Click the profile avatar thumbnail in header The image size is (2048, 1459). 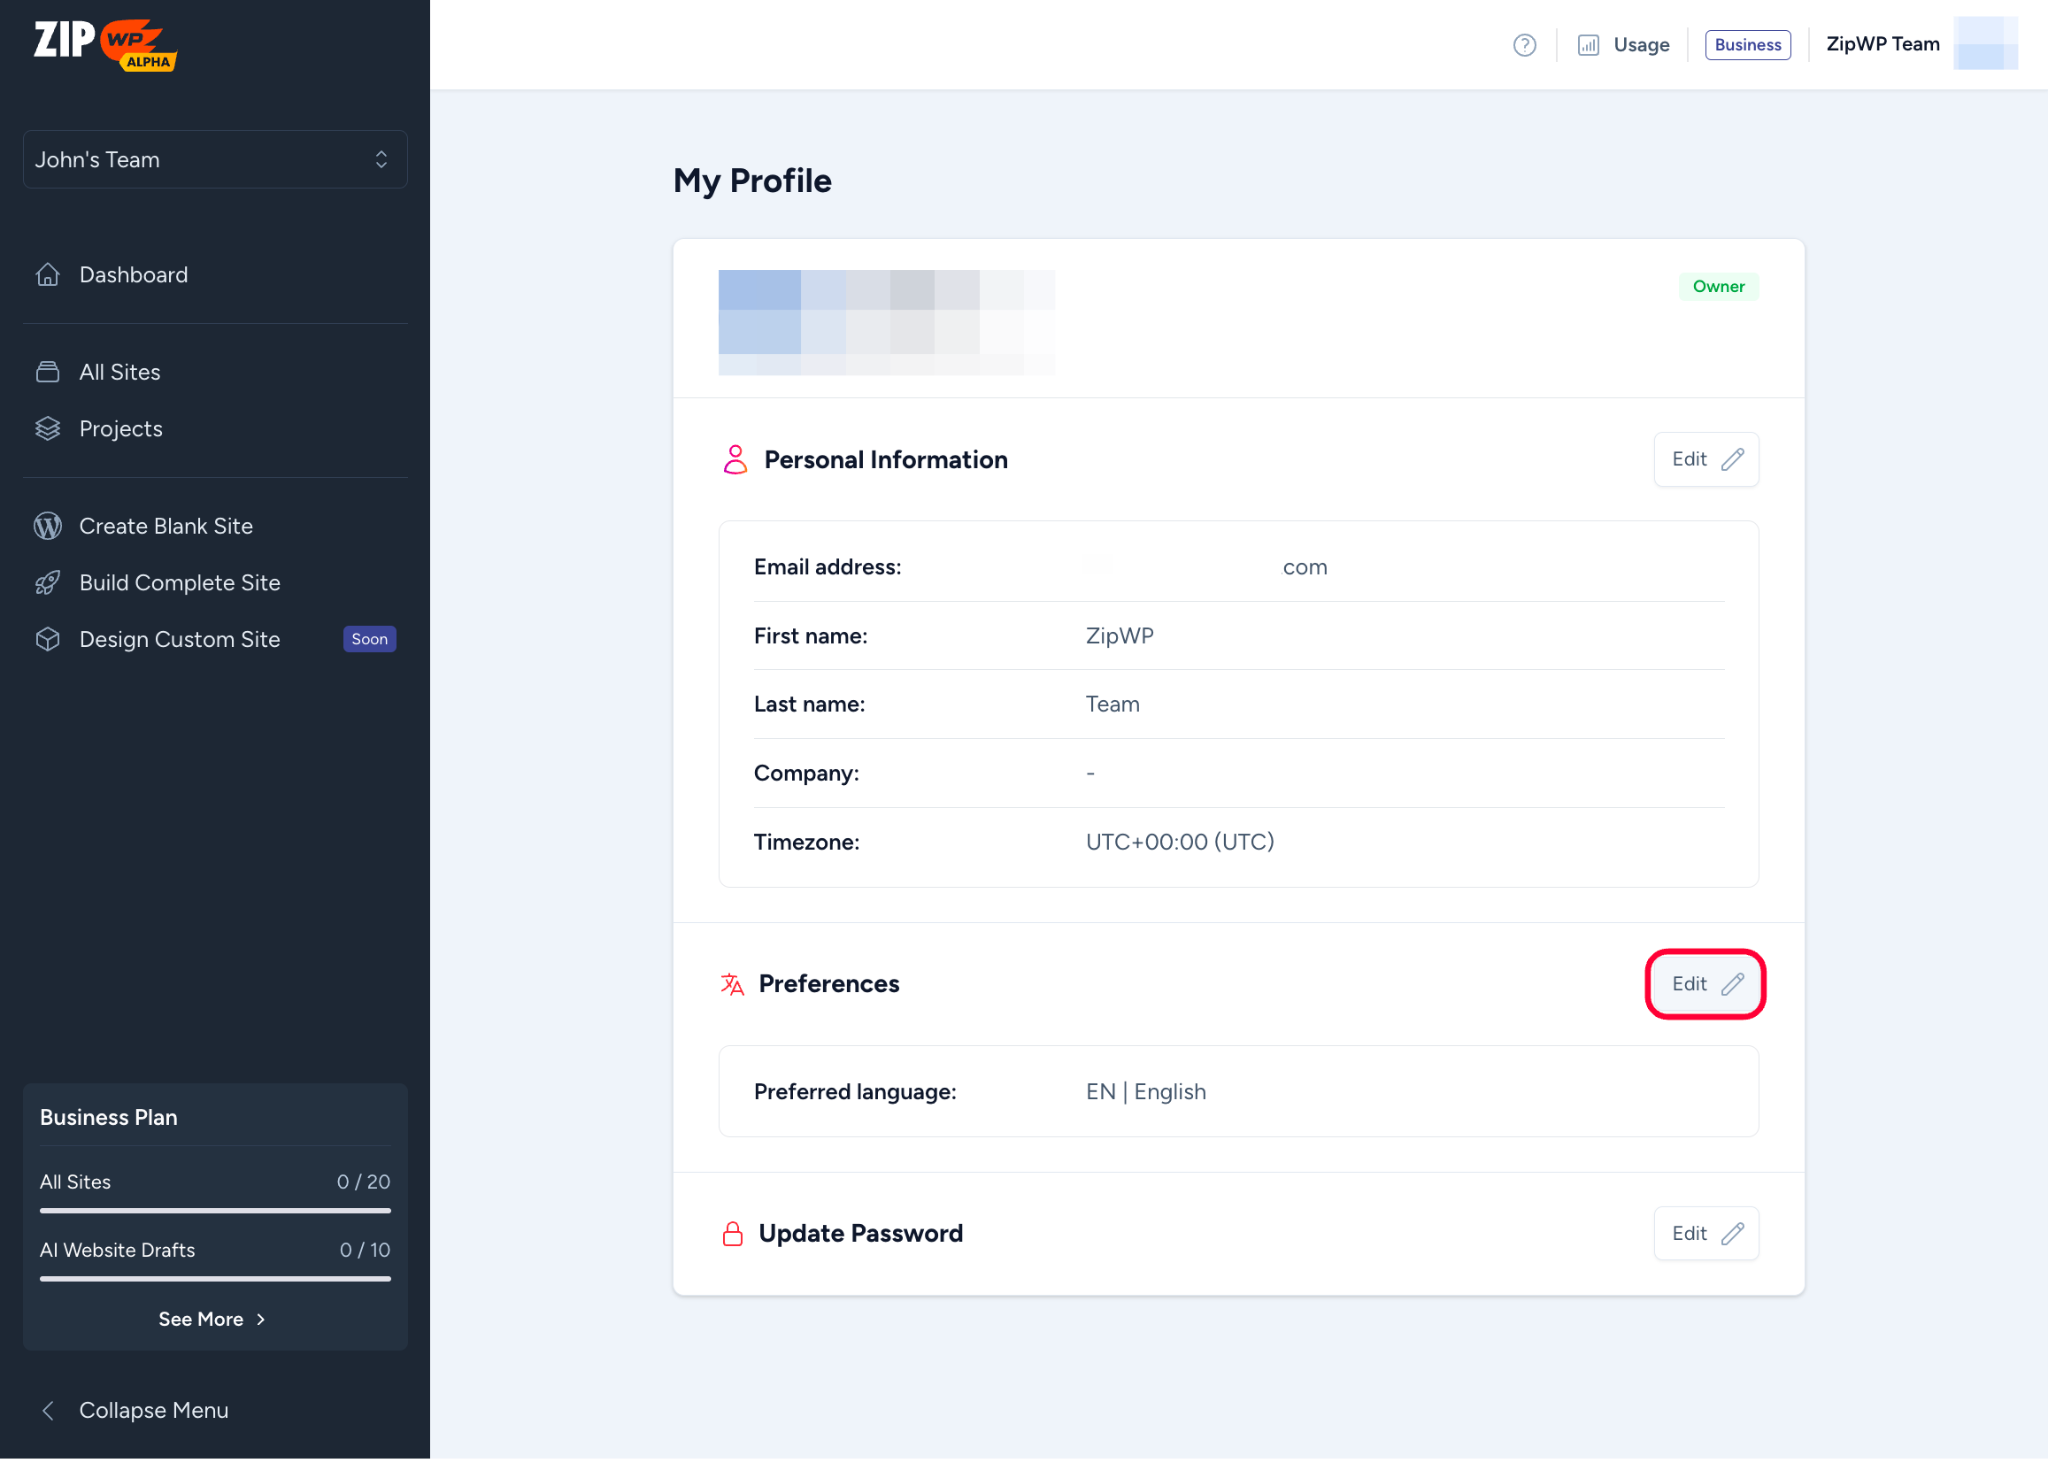1985,44
